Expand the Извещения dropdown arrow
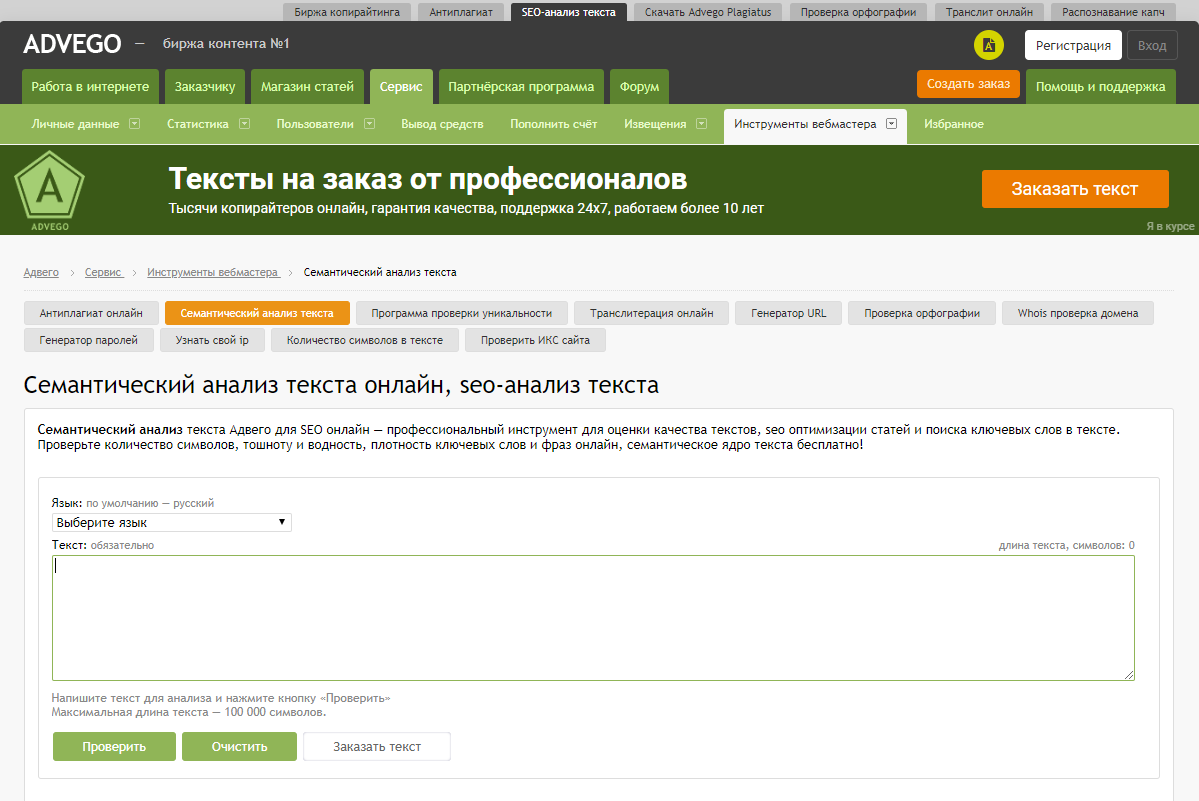The height and width of the screenshot is (801, 1199). 701,124
